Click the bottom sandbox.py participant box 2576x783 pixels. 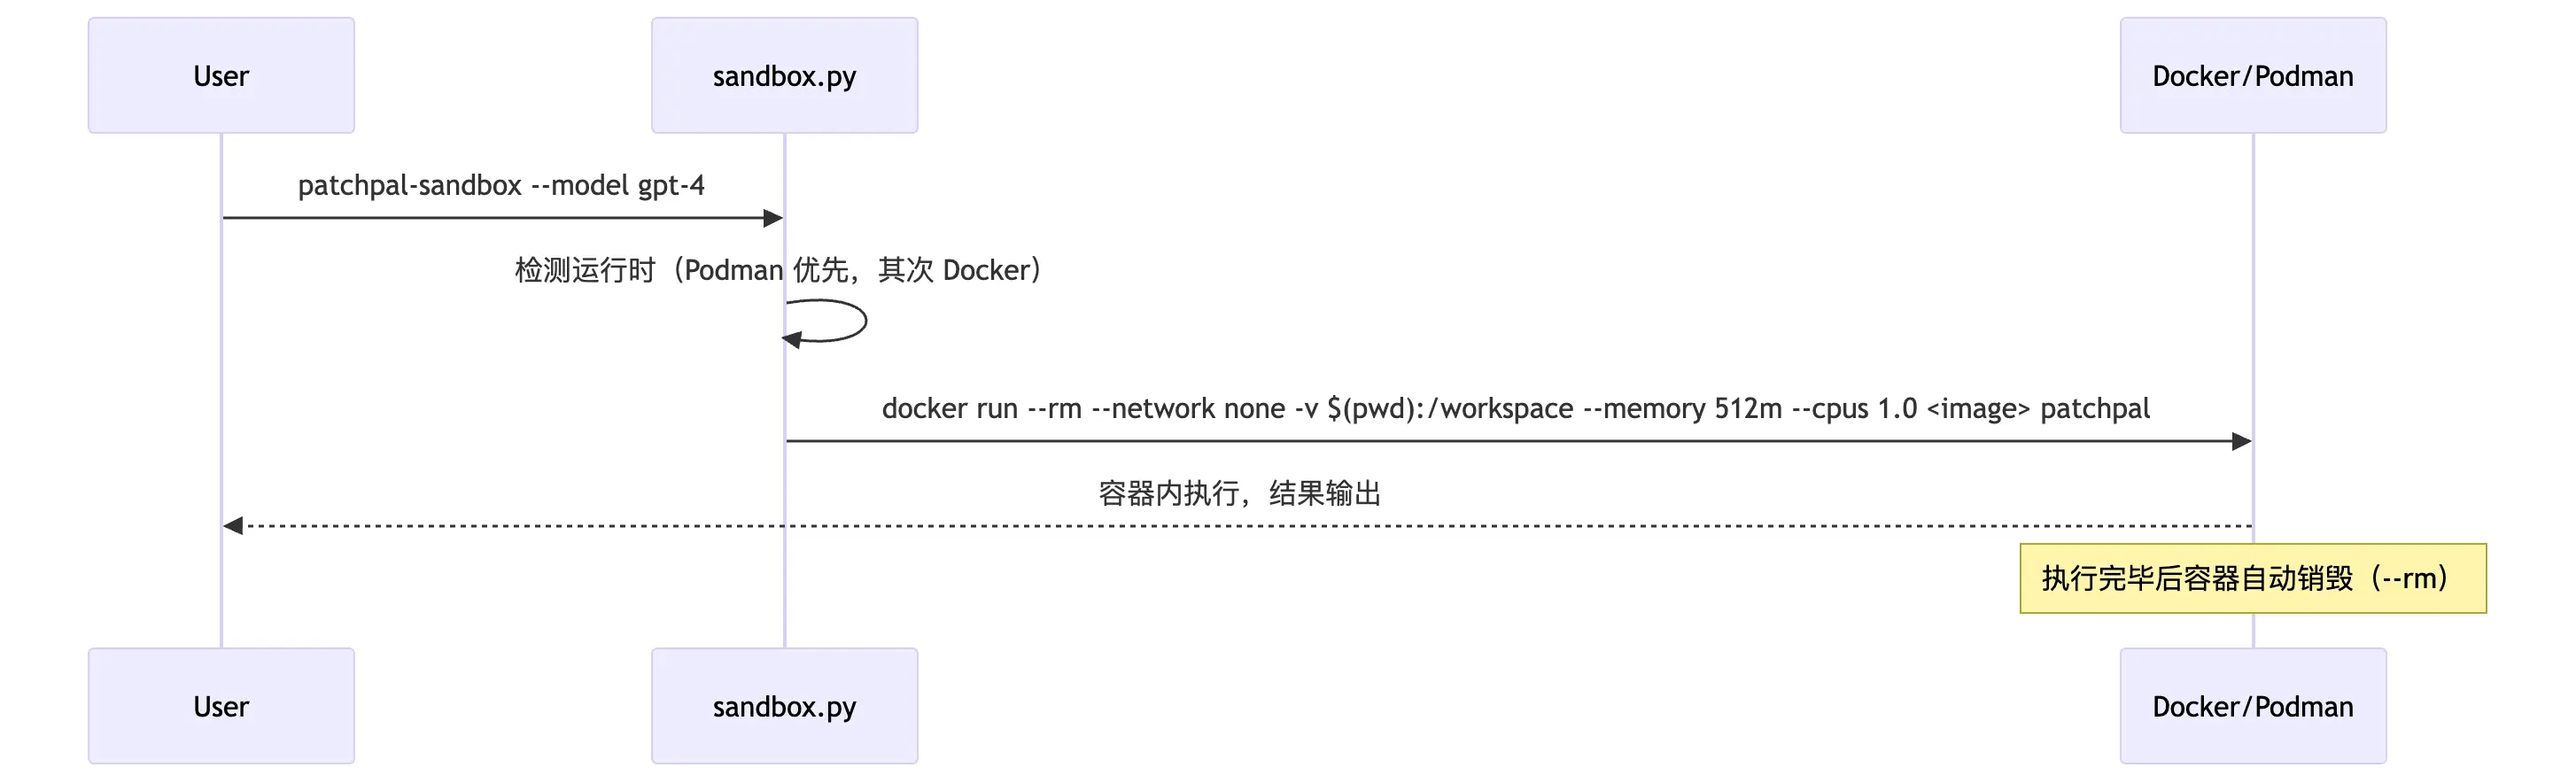(784, 706)
